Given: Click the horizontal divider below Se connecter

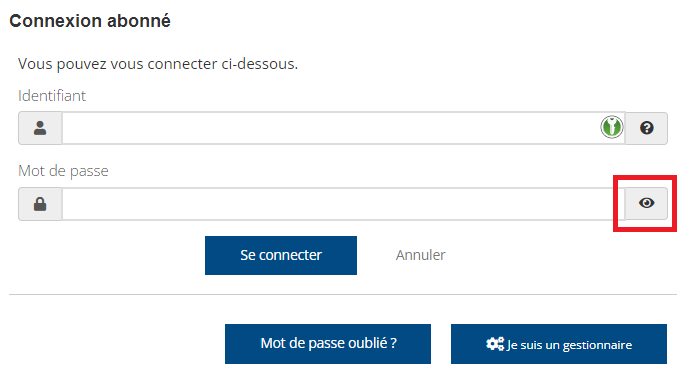Looking at the screenshot, I should click(343, 294).
